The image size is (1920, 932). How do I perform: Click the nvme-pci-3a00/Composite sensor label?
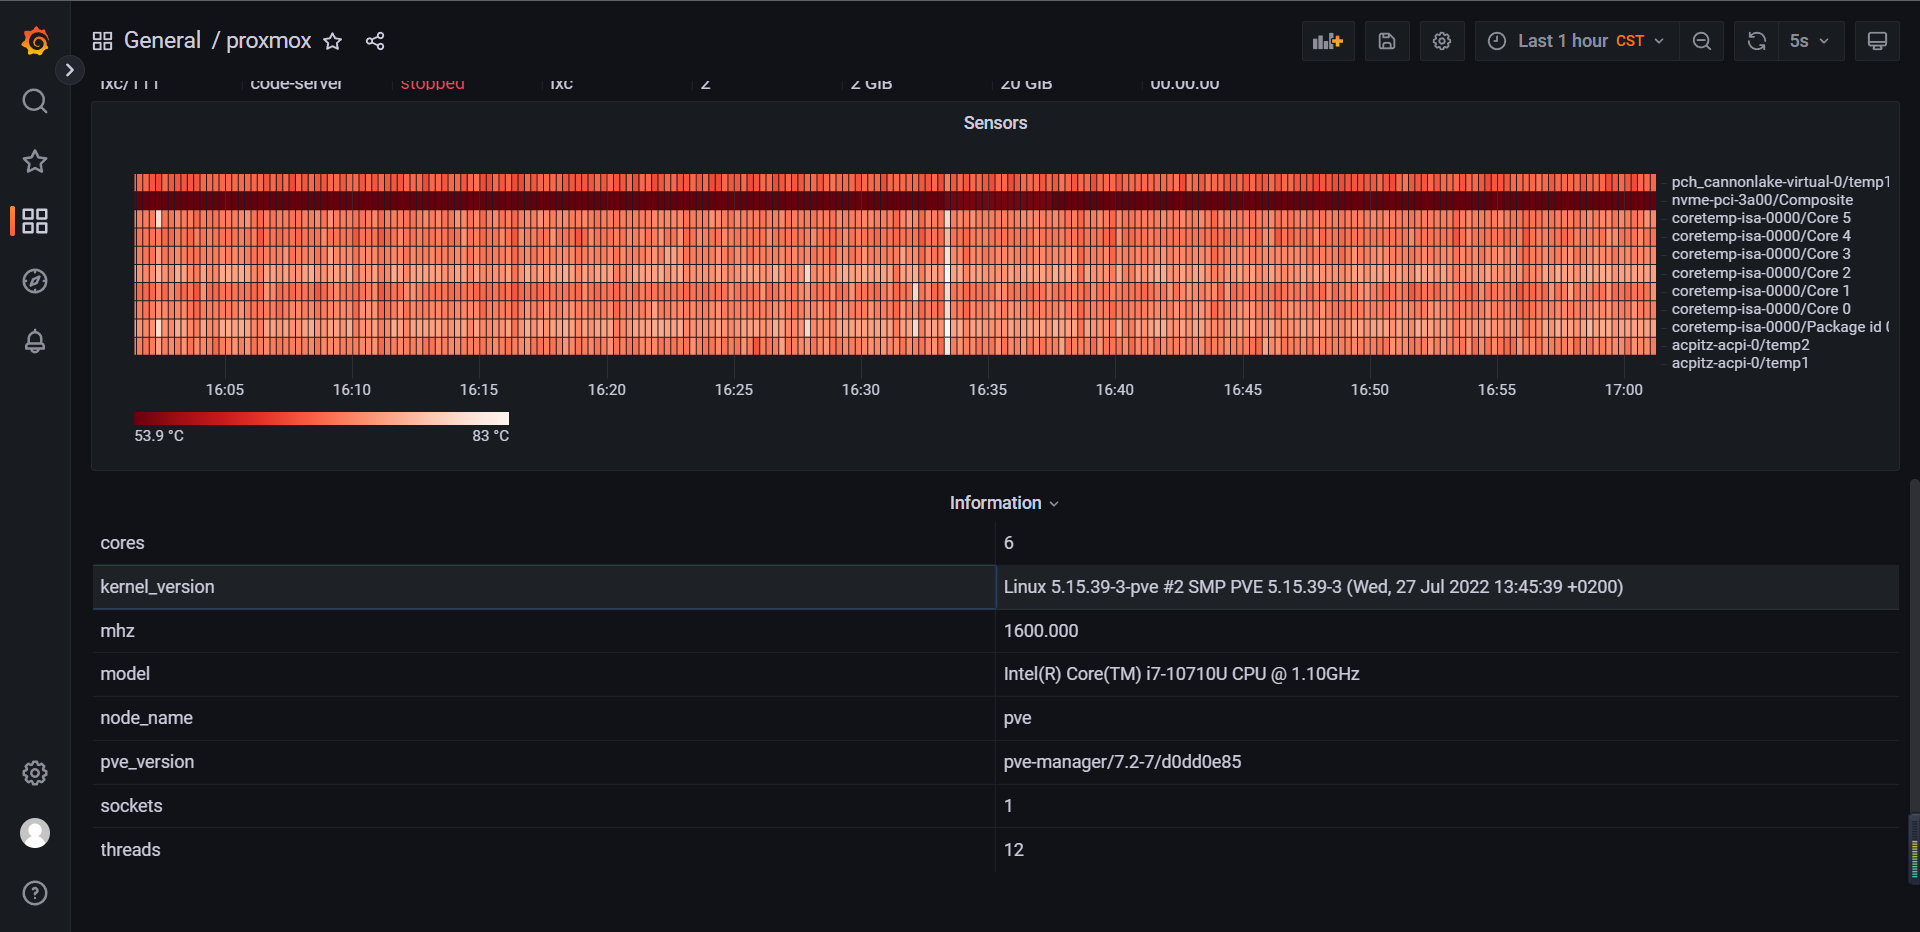click(x=1762, y=200)
